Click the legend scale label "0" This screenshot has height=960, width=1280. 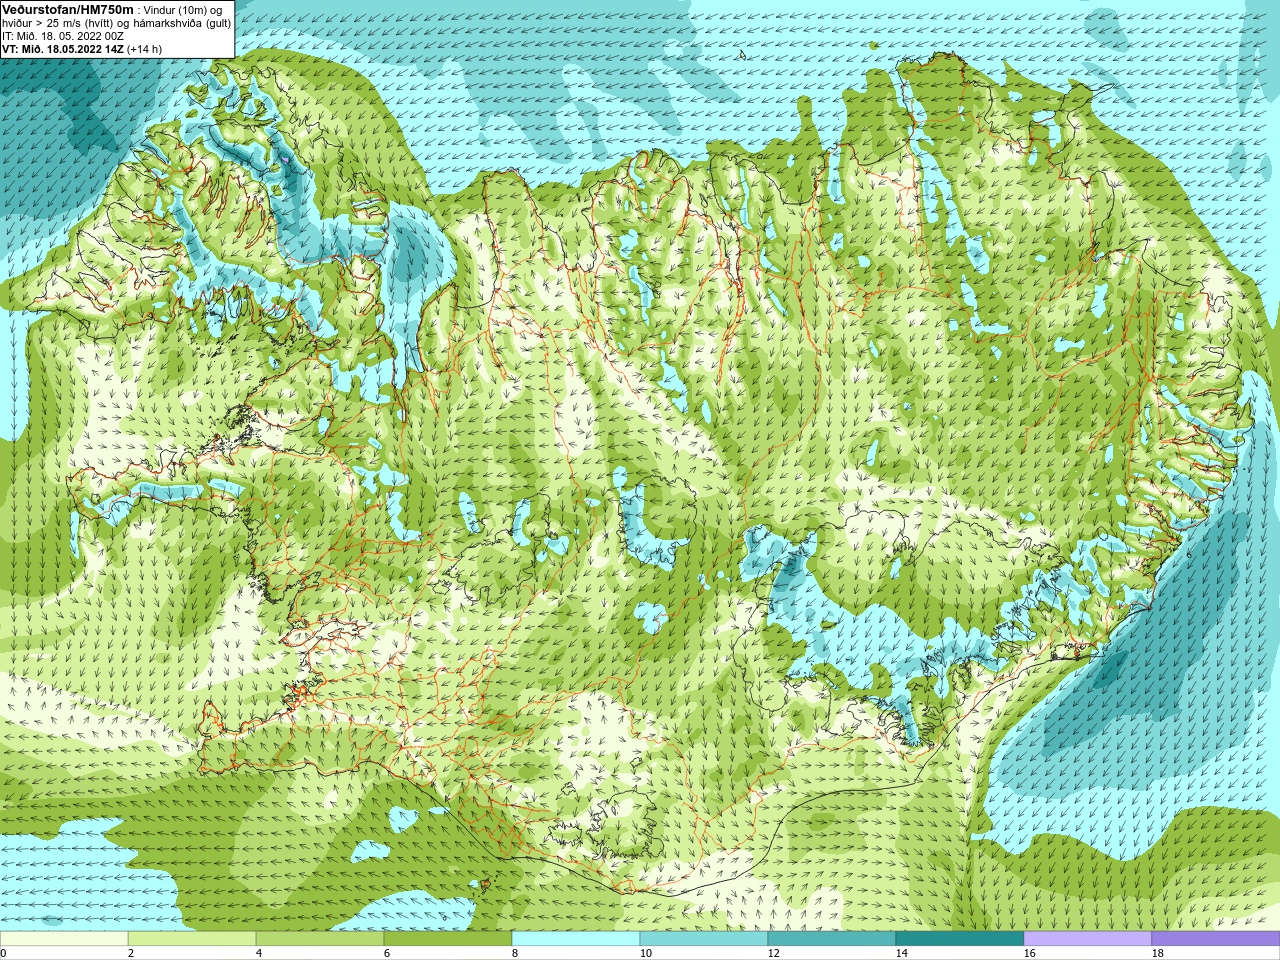click(3, 953)
